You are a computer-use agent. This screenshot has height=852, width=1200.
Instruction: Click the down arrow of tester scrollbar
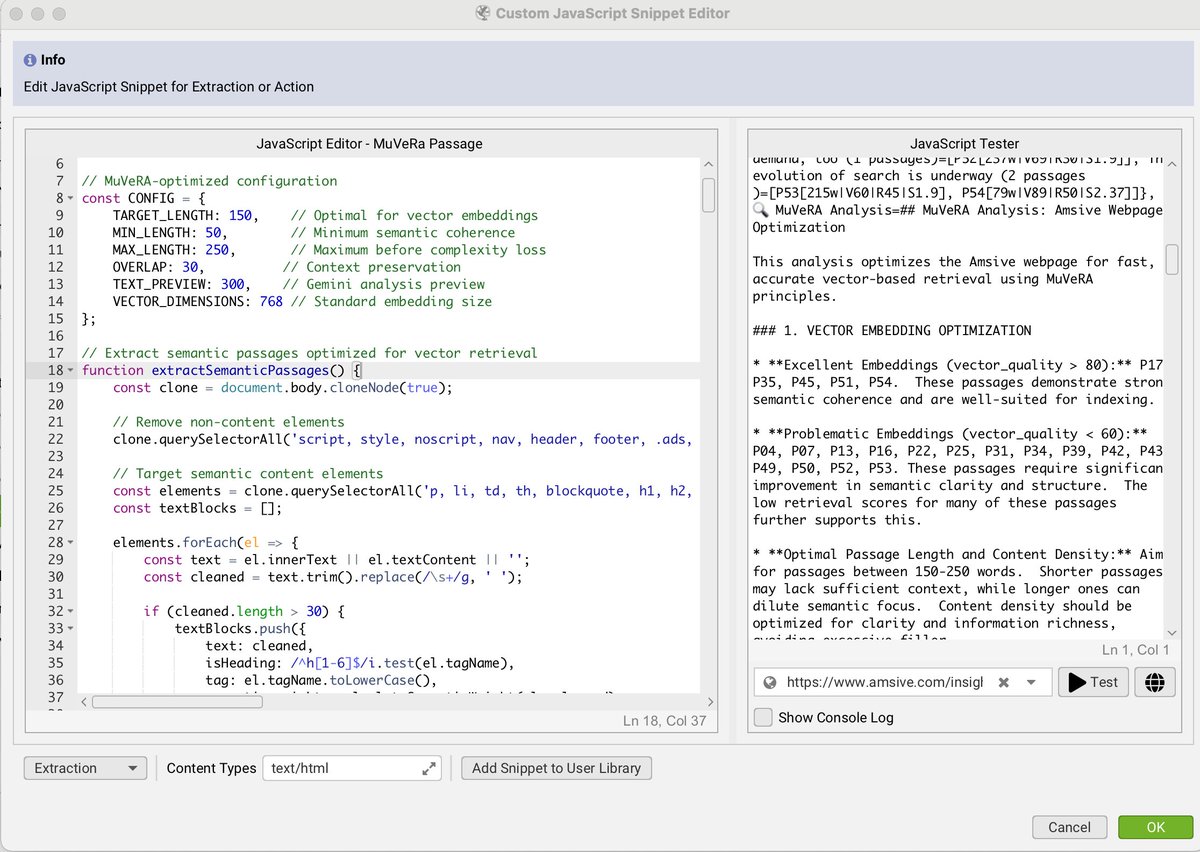pos(1172,632)
